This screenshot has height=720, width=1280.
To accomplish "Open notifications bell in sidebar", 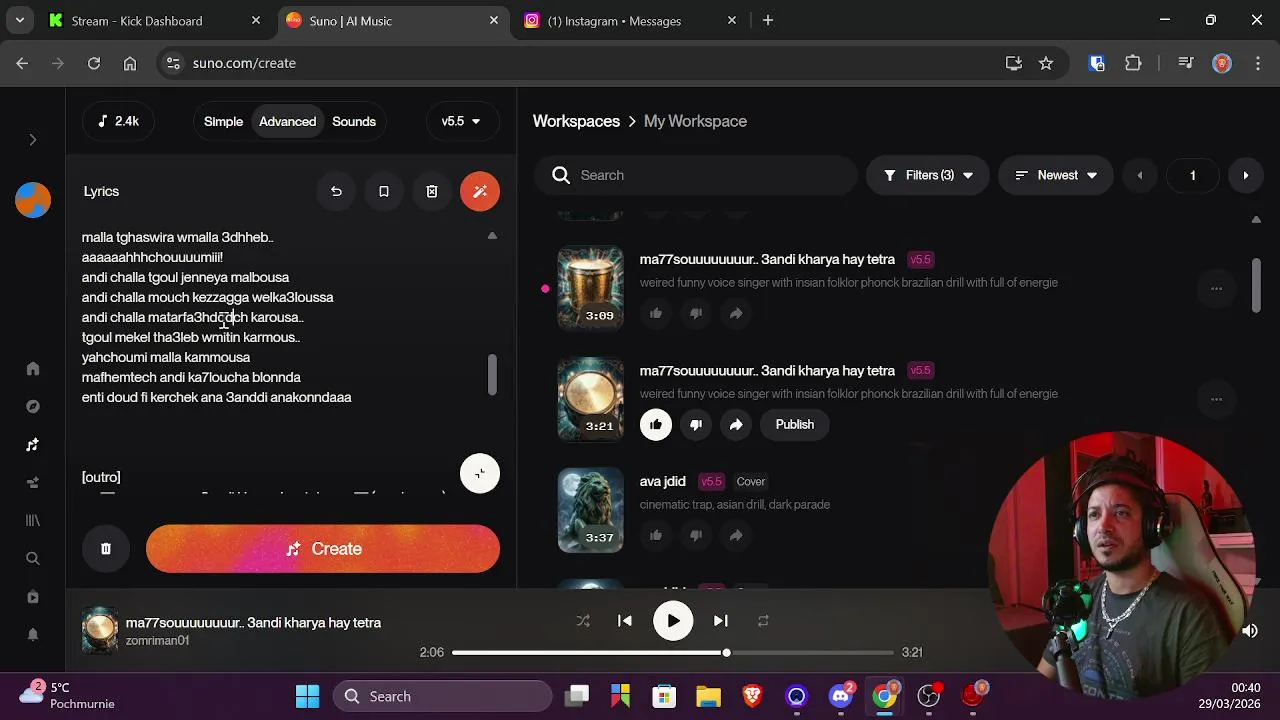I will pyautogui.click(x=33, y=635).
